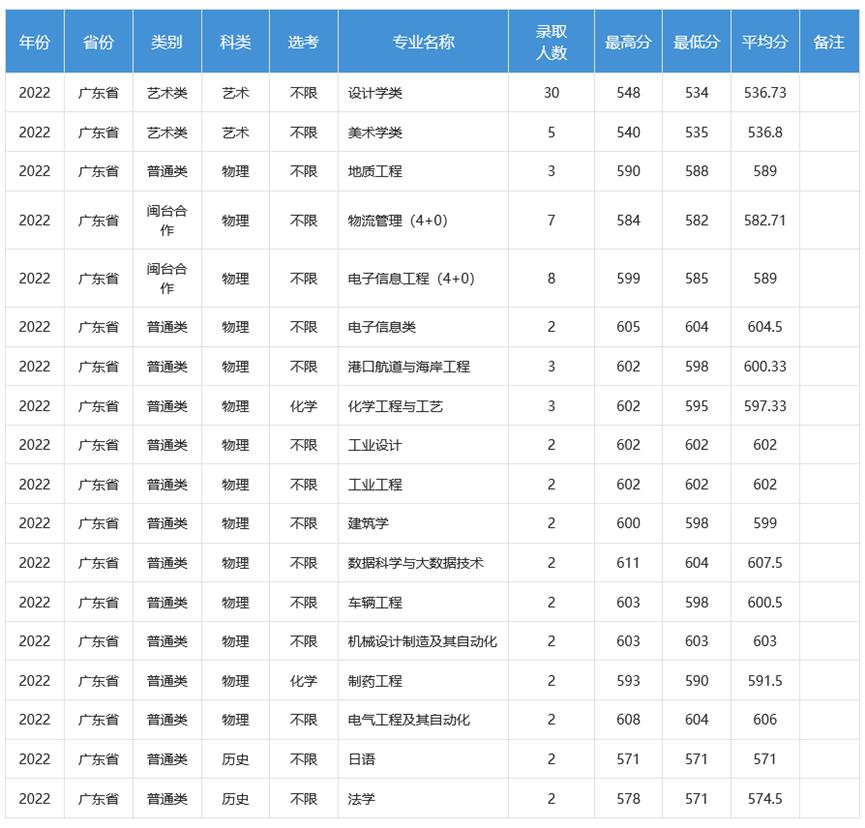The image size is (865, 828).
Task: Select the 科类 column header
Action: (236, 43)
